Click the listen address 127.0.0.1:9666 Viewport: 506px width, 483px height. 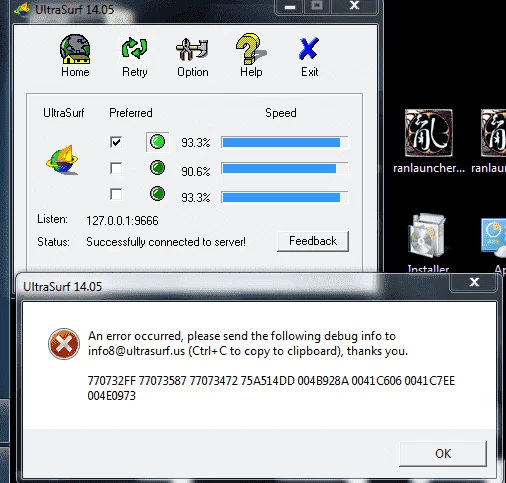[122, 221]
